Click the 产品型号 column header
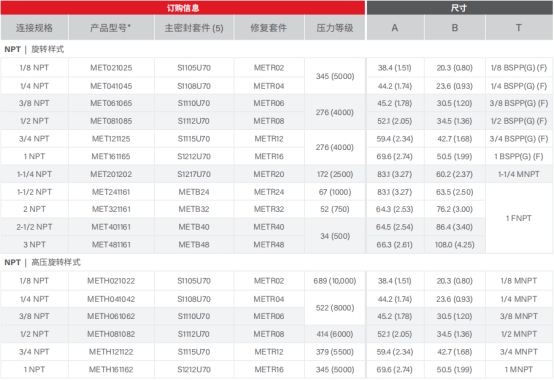Image resolution: width=554 pixels, height=380 pixels. tap(111, 28)
